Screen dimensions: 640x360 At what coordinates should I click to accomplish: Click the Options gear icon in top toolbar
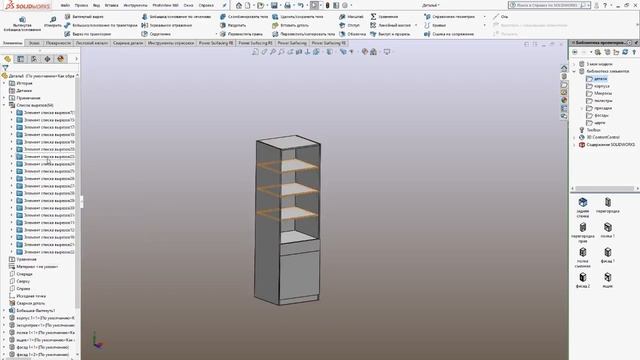click(x=345, y=5)
